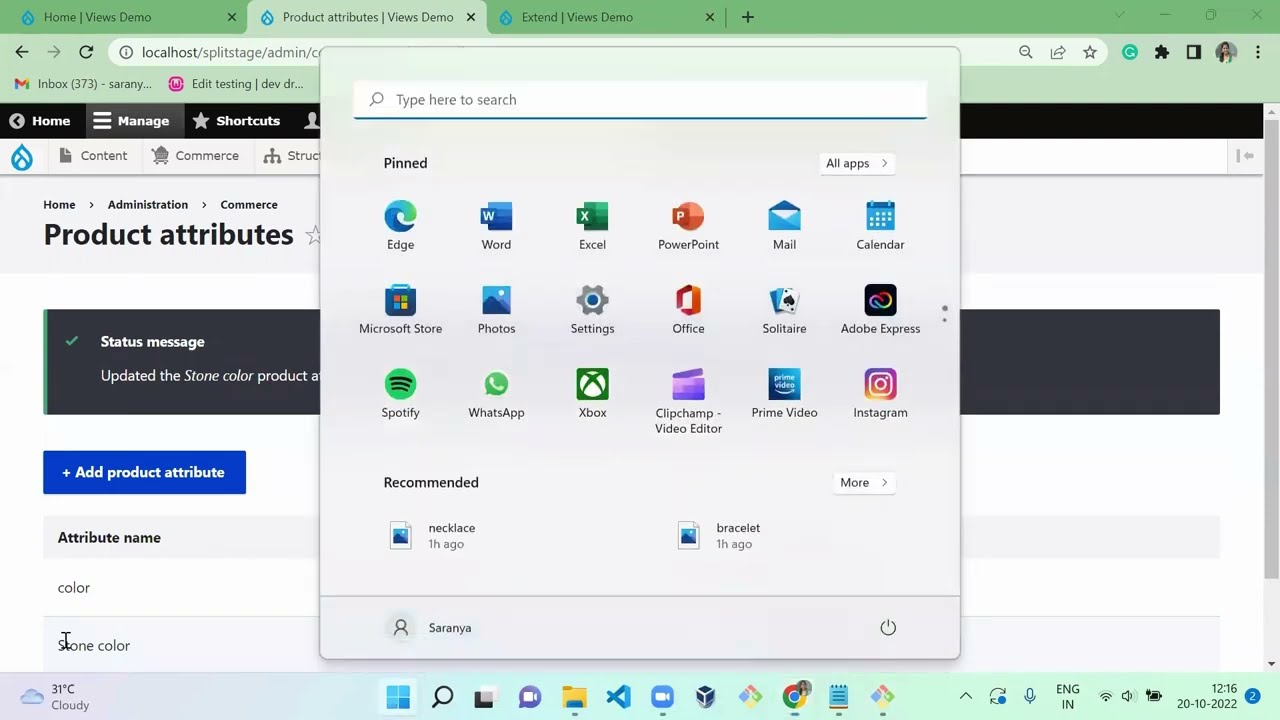Expand the hidden system tray icons

965,696
